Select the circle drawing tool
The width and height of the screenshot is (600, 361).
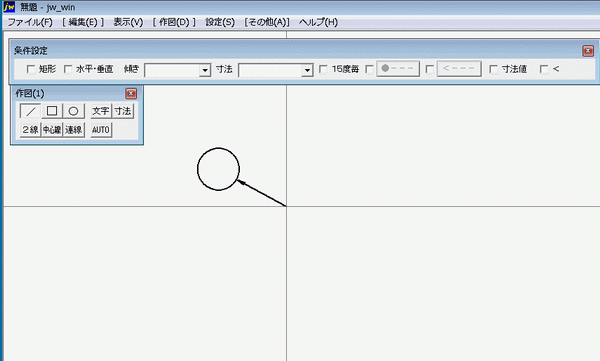[x=73, y=111]
